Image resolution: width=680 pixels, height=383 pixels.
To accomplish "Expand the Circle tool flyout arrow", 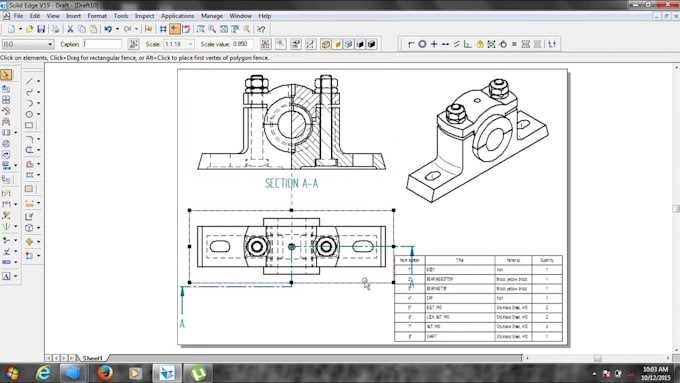I will tap(38, 114).
